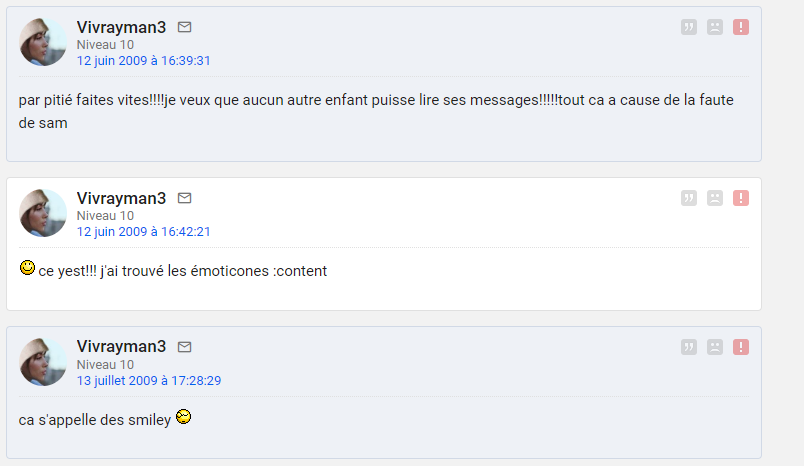Report the 13 juillet 2009 post
Viewport: 804px width, 466px height.
741,347
